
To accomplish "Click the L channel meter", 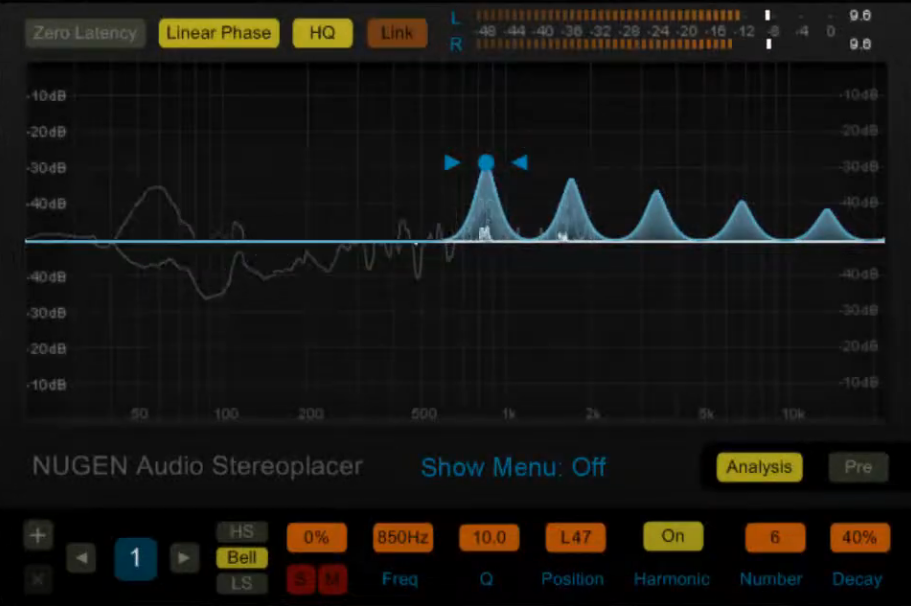I will 608,15.
